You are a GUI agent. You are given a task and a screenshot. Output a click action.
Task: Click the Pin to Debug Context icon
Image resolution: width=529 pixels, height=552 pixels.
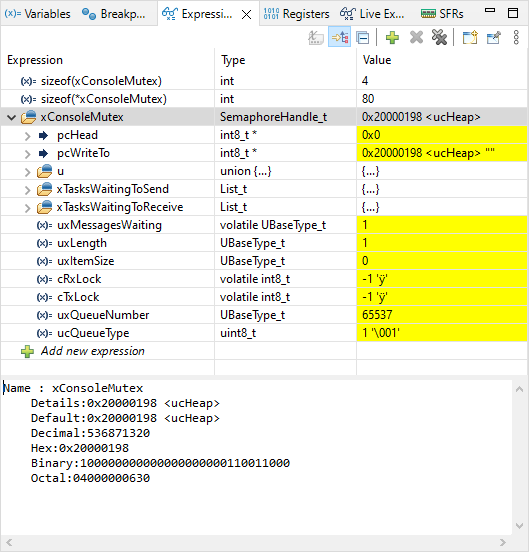click(x=493, y=37)
